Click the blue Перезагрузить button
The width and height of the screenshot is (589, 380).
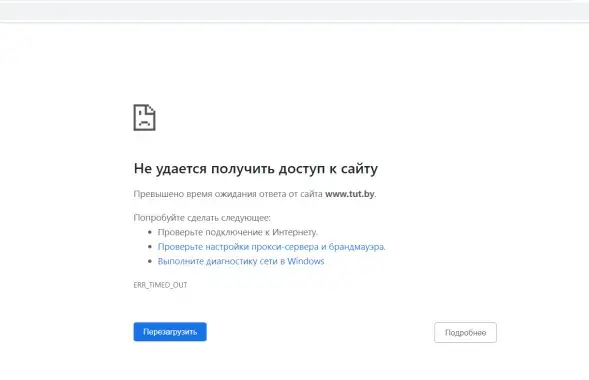pyautogui.click(x=170, y=332)
